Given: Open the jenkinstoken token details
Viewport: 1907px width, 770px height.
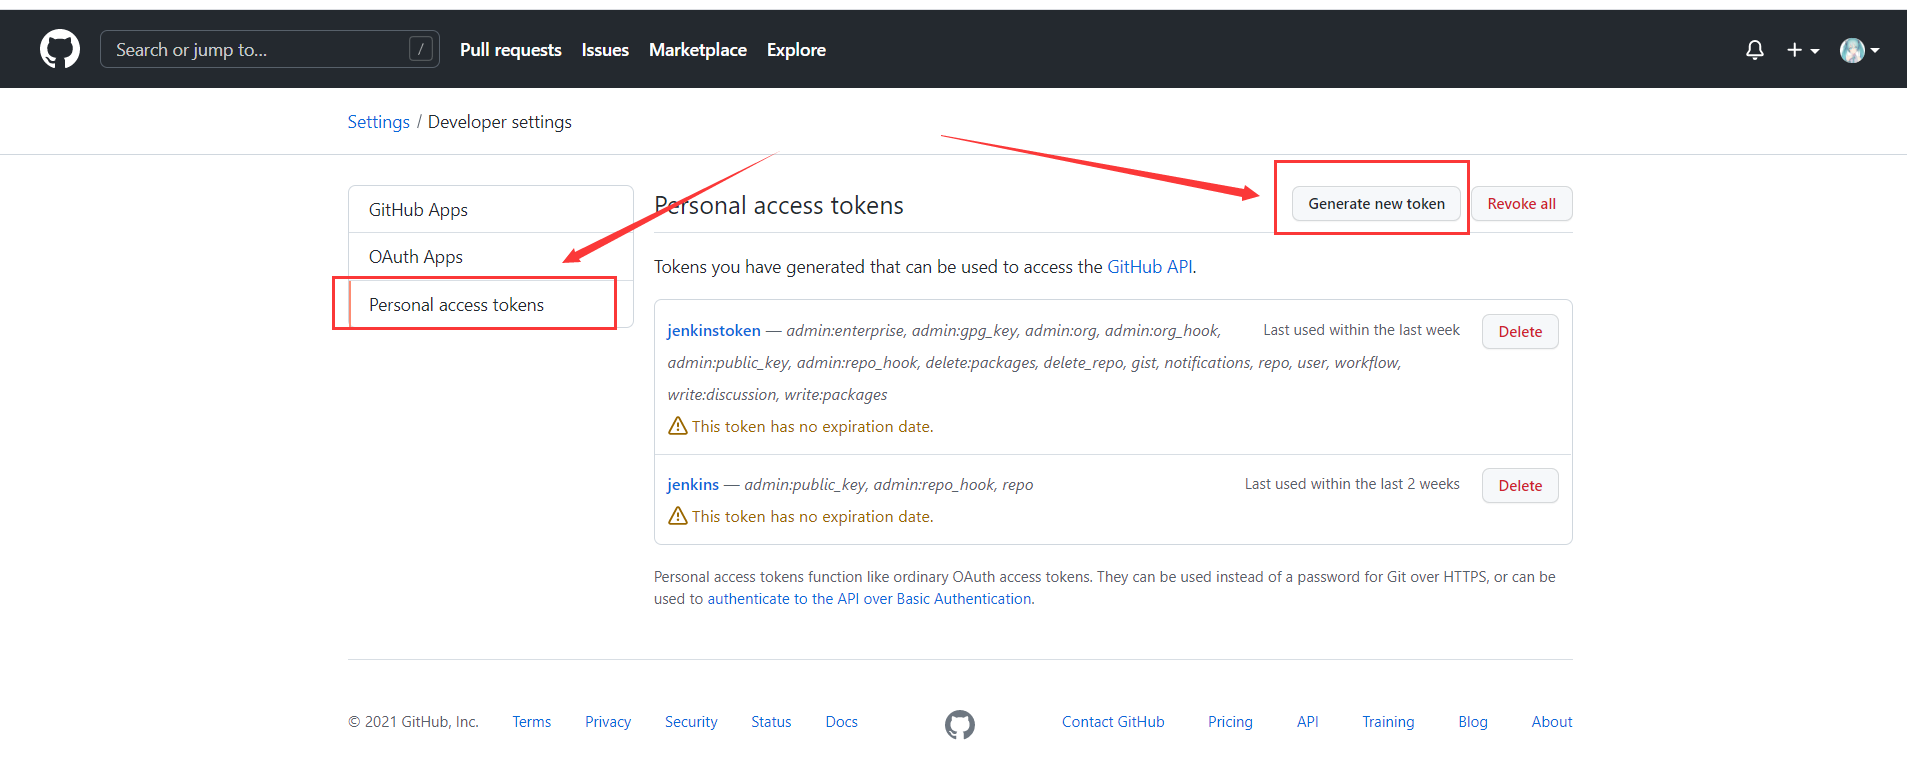Looking at the screenshot, I should pyautogui.click(x=714, y=330).
